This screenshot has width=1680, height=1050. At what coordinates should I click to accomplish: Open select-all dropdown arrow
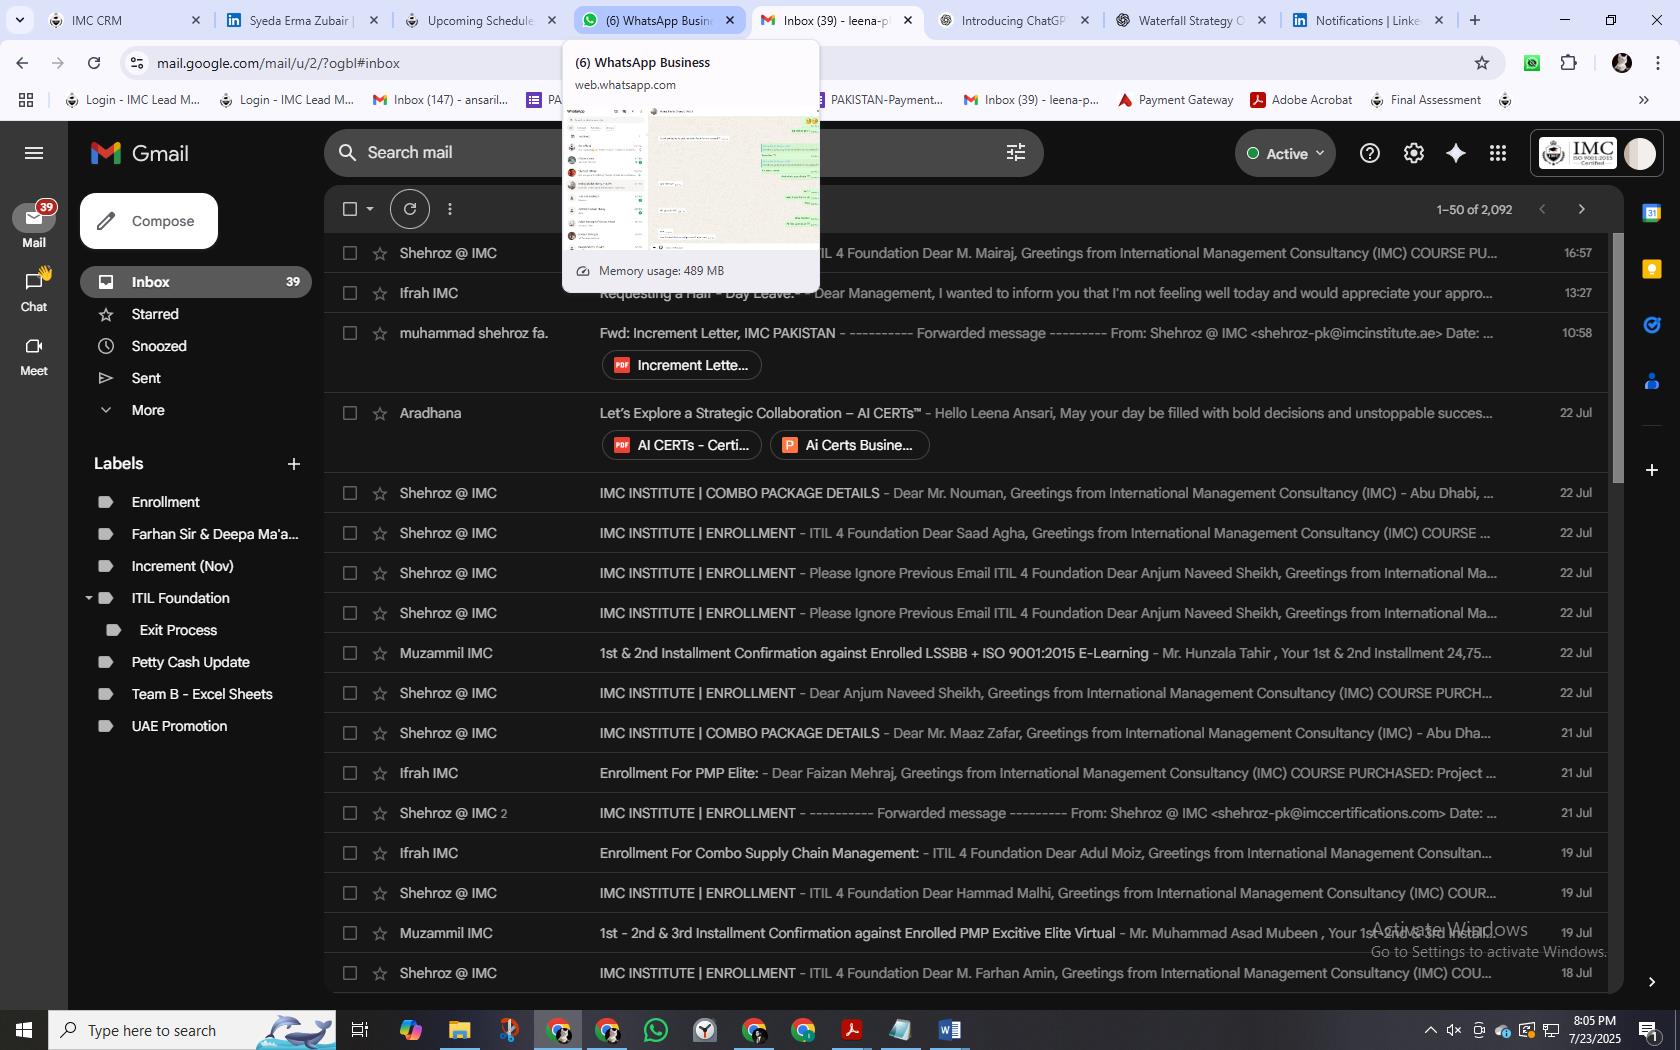pyautogui.click(x=370, y=209)
